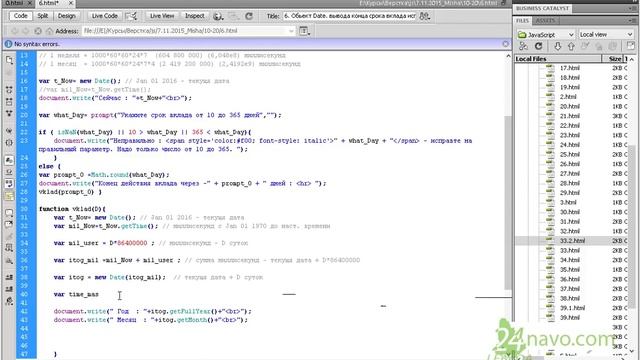Click the Get files down-arrow icon
Viewport: 640px width, 360px height.
point(558,46)
